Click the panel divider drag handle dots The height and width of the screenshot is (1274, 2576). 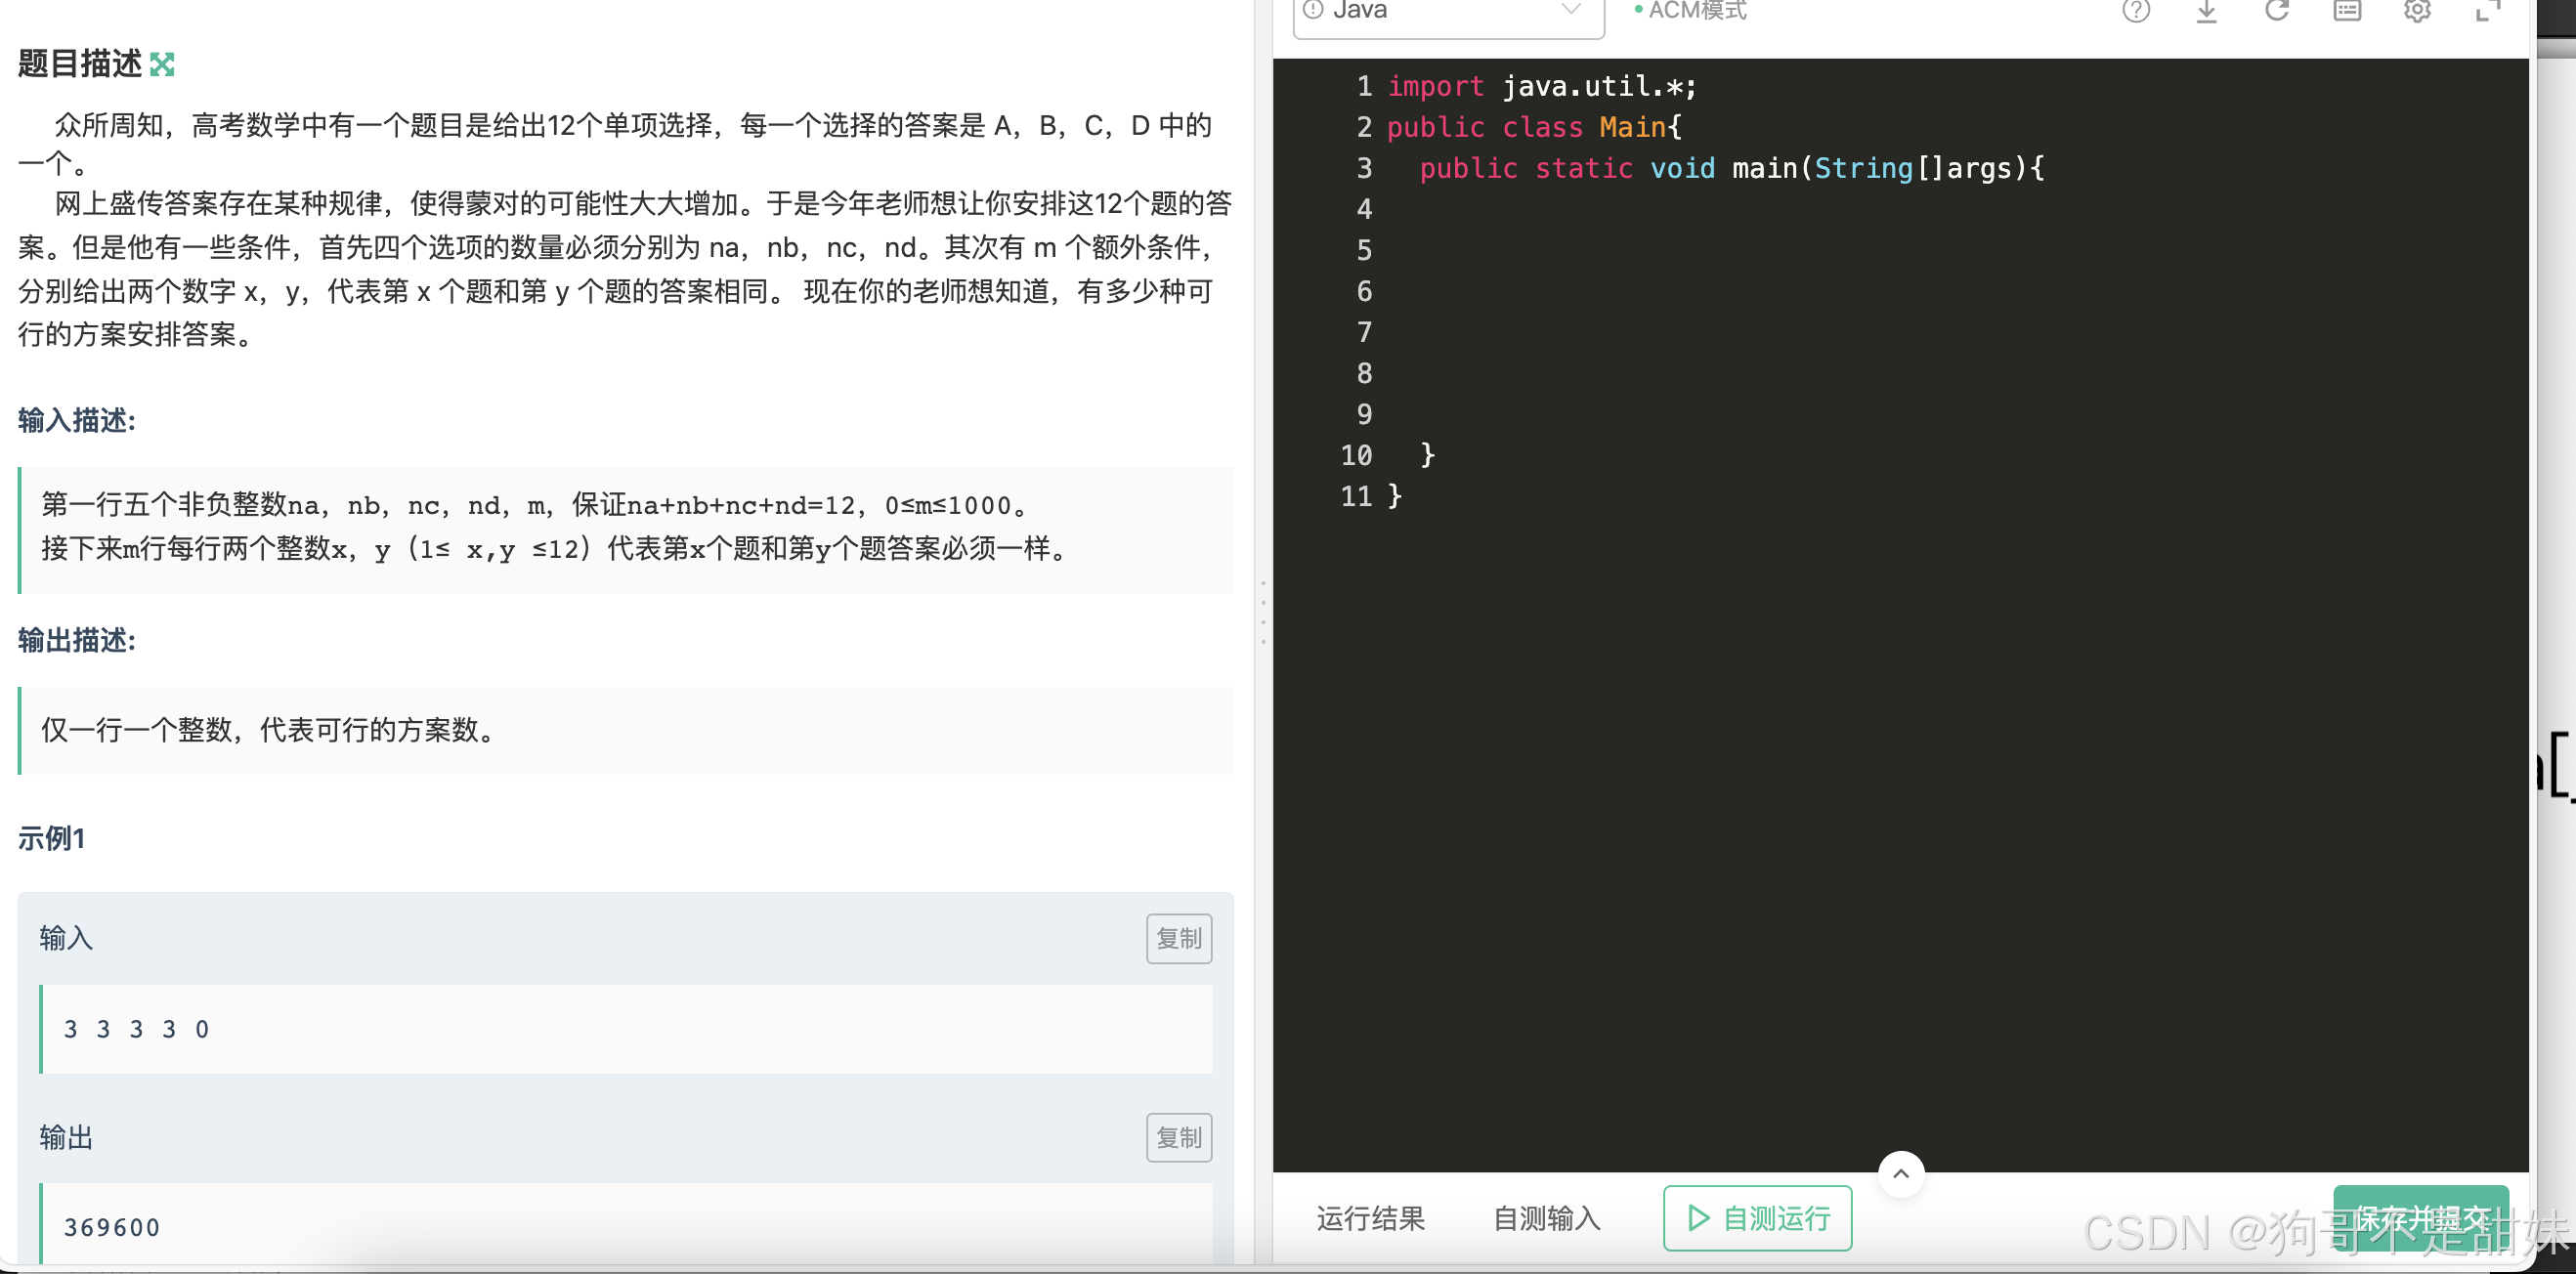[x=1263, y=612]
